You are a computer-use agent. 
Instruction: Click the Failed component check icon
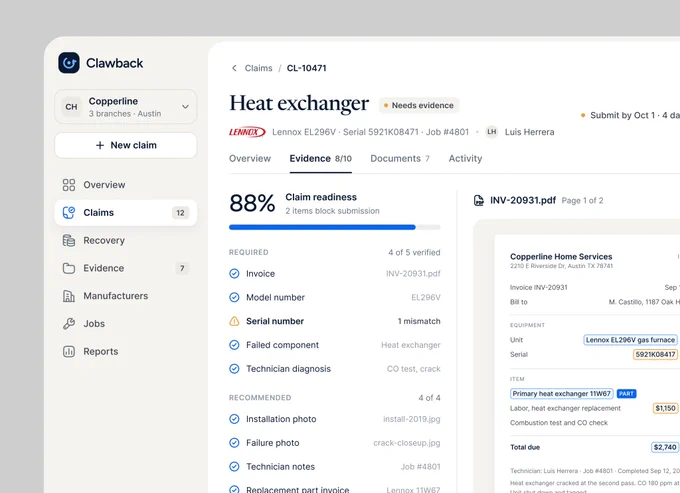[x=234, y=345]
